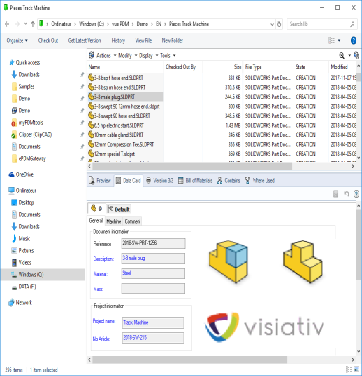Click the View File command
This screenshot has height=376, width=362.
144,41
